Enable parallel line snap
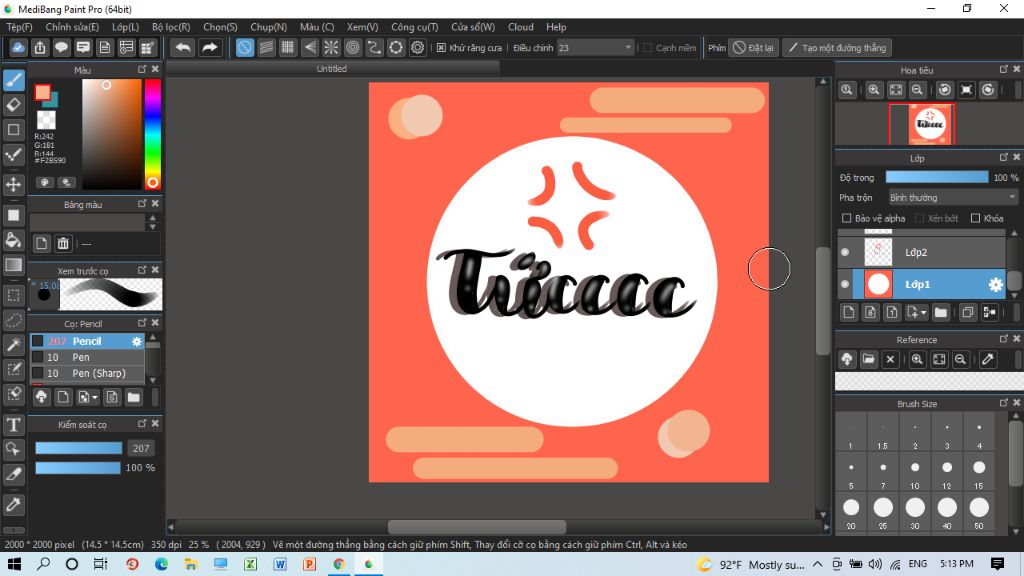 [x=266, y=48]
